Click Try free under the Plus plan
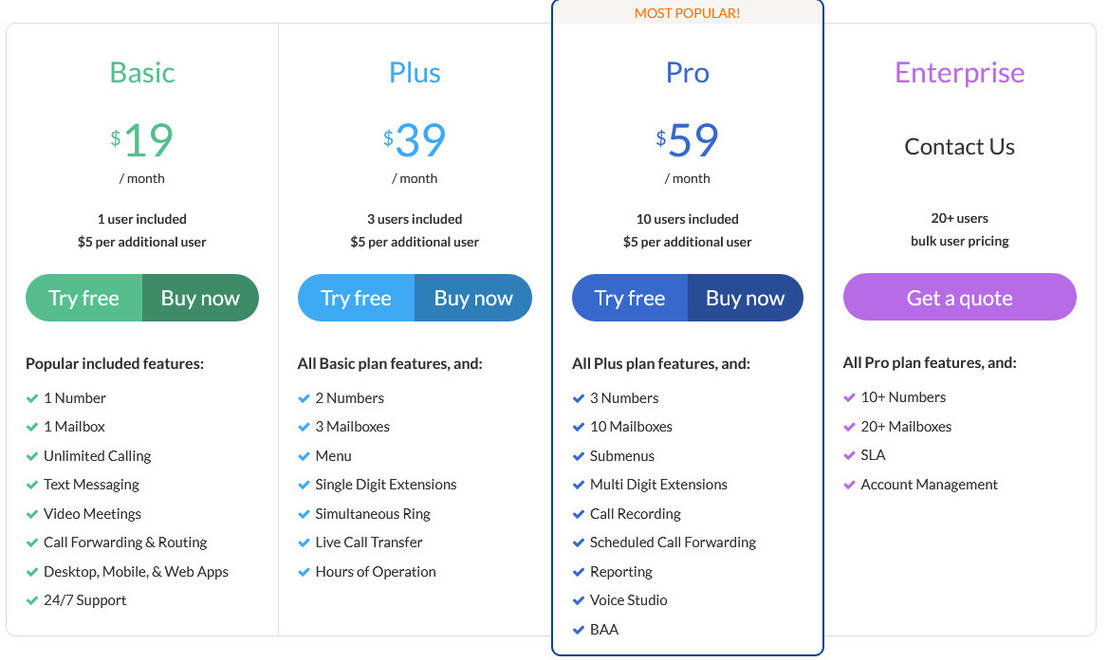This screenshot has width=1108, height=660. click(356, 297)
